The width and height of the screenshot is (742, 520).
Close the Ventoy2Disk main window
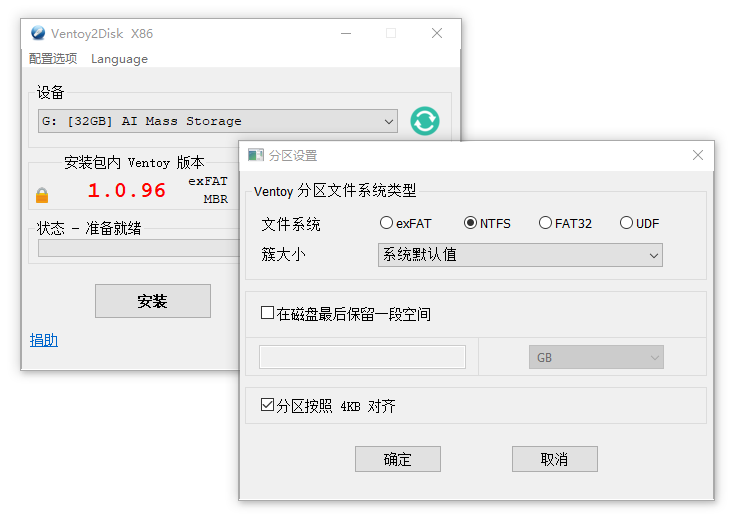[437, 33]
